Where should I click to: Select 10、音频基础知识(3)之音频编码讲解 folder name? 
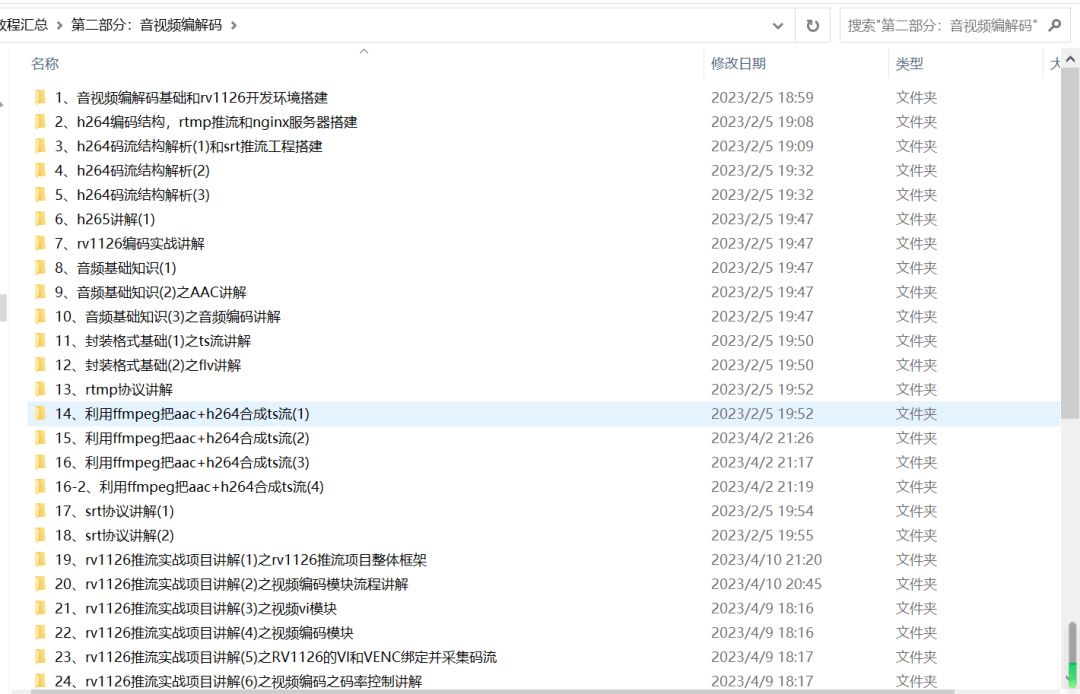(x=168, y=317)
